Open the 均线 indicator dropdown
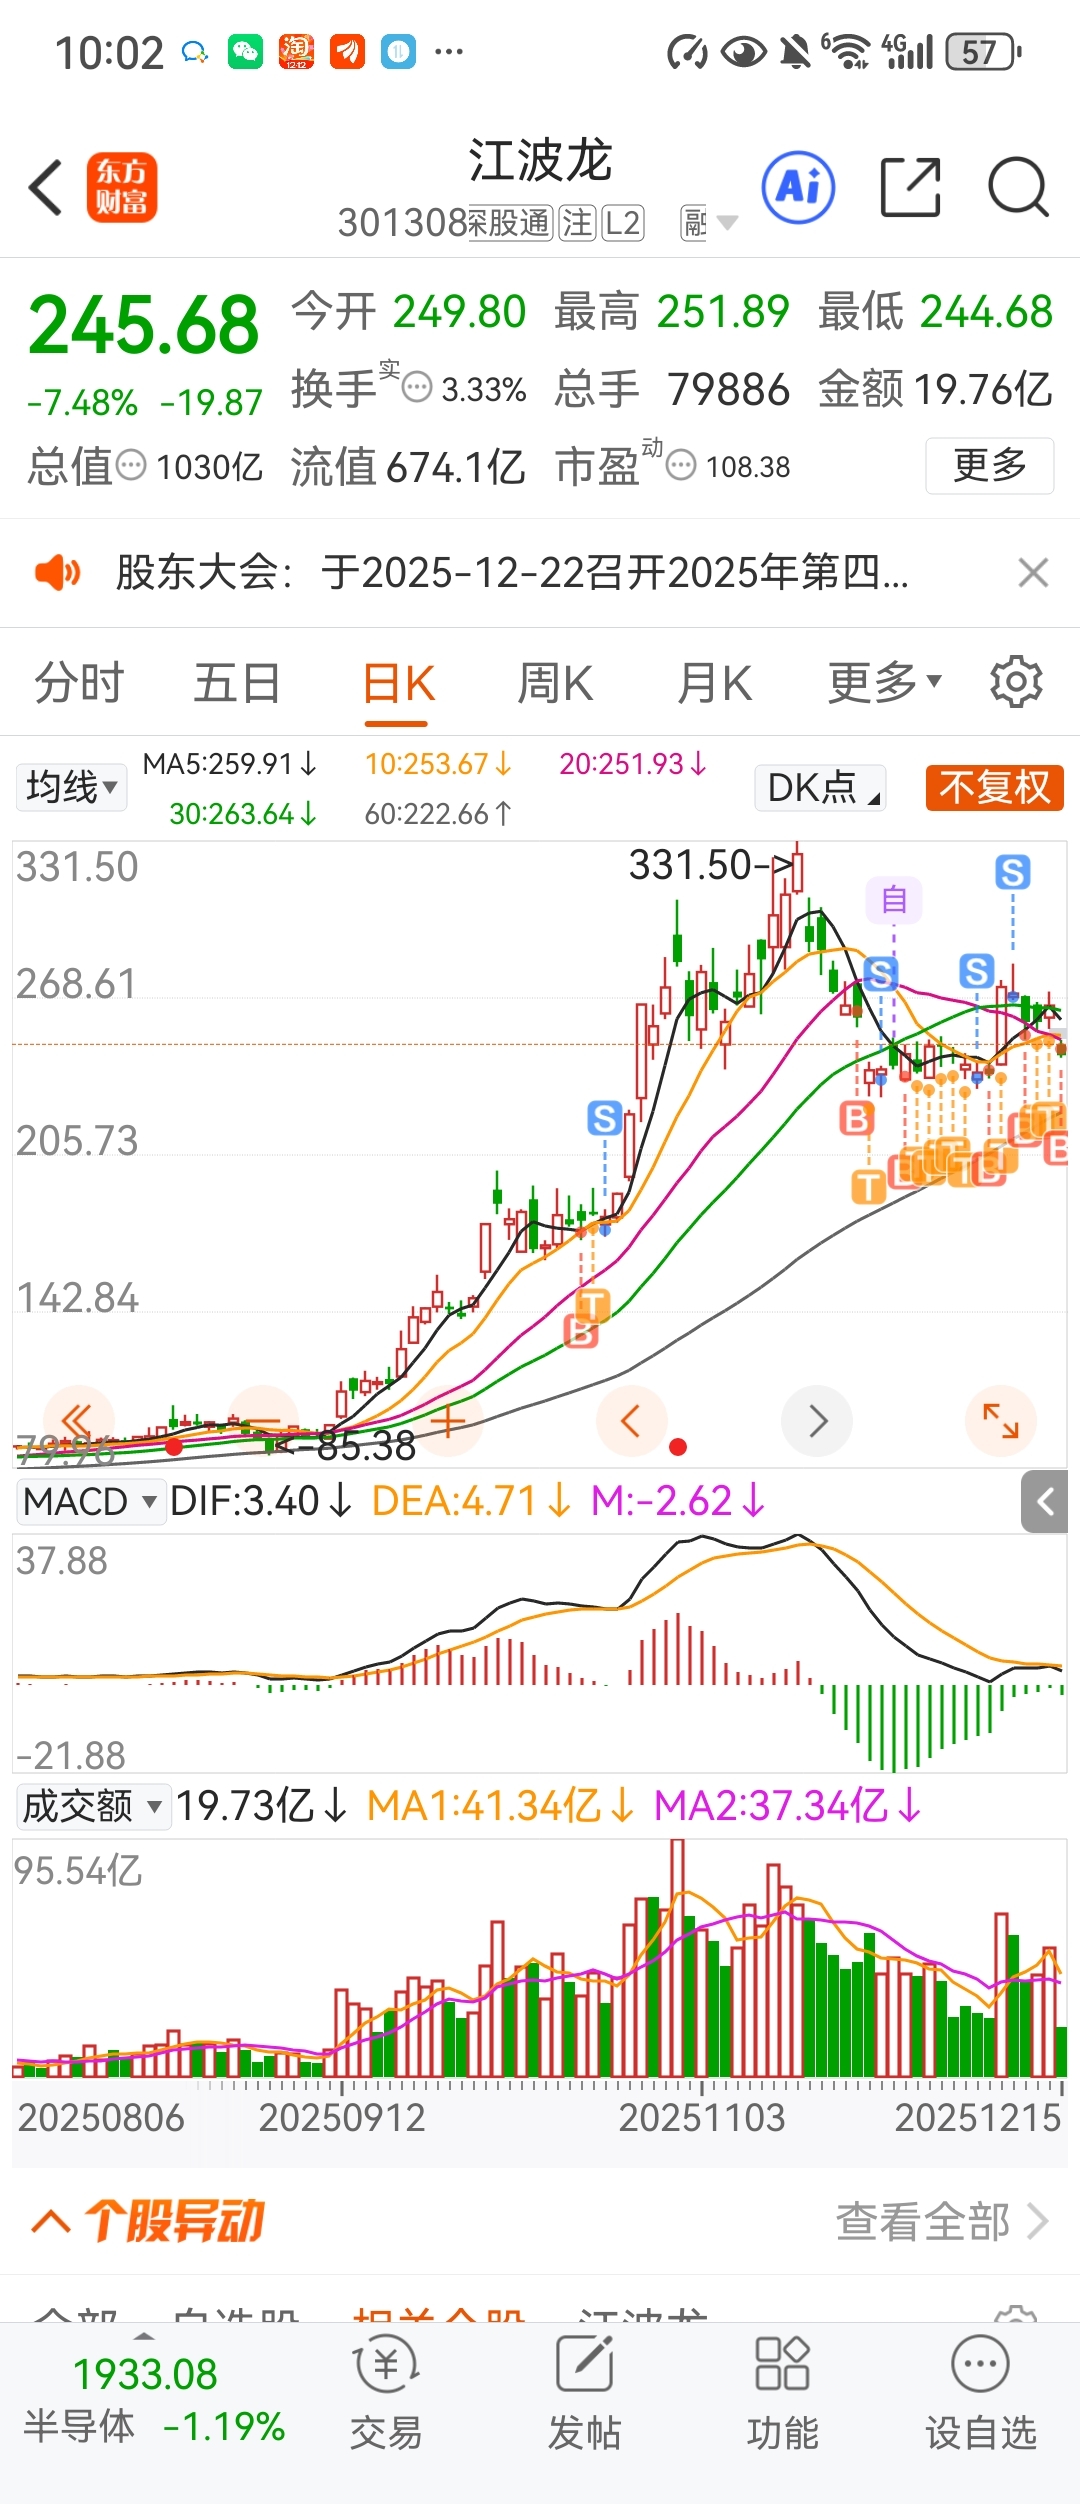Screen dimensions: 1080x2504 pyautogui.click(x=71, y=787)
